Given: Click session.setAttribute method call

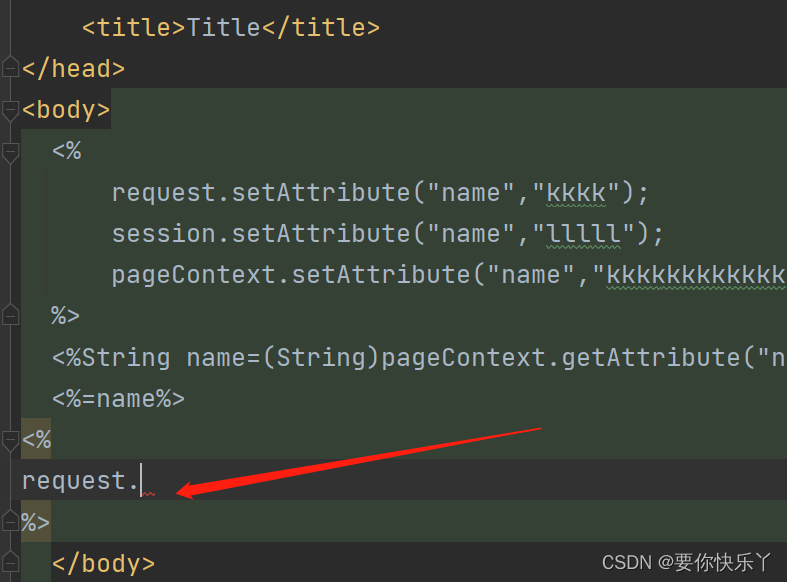Looking at the screenshot, I should click(x=260, y=233).
